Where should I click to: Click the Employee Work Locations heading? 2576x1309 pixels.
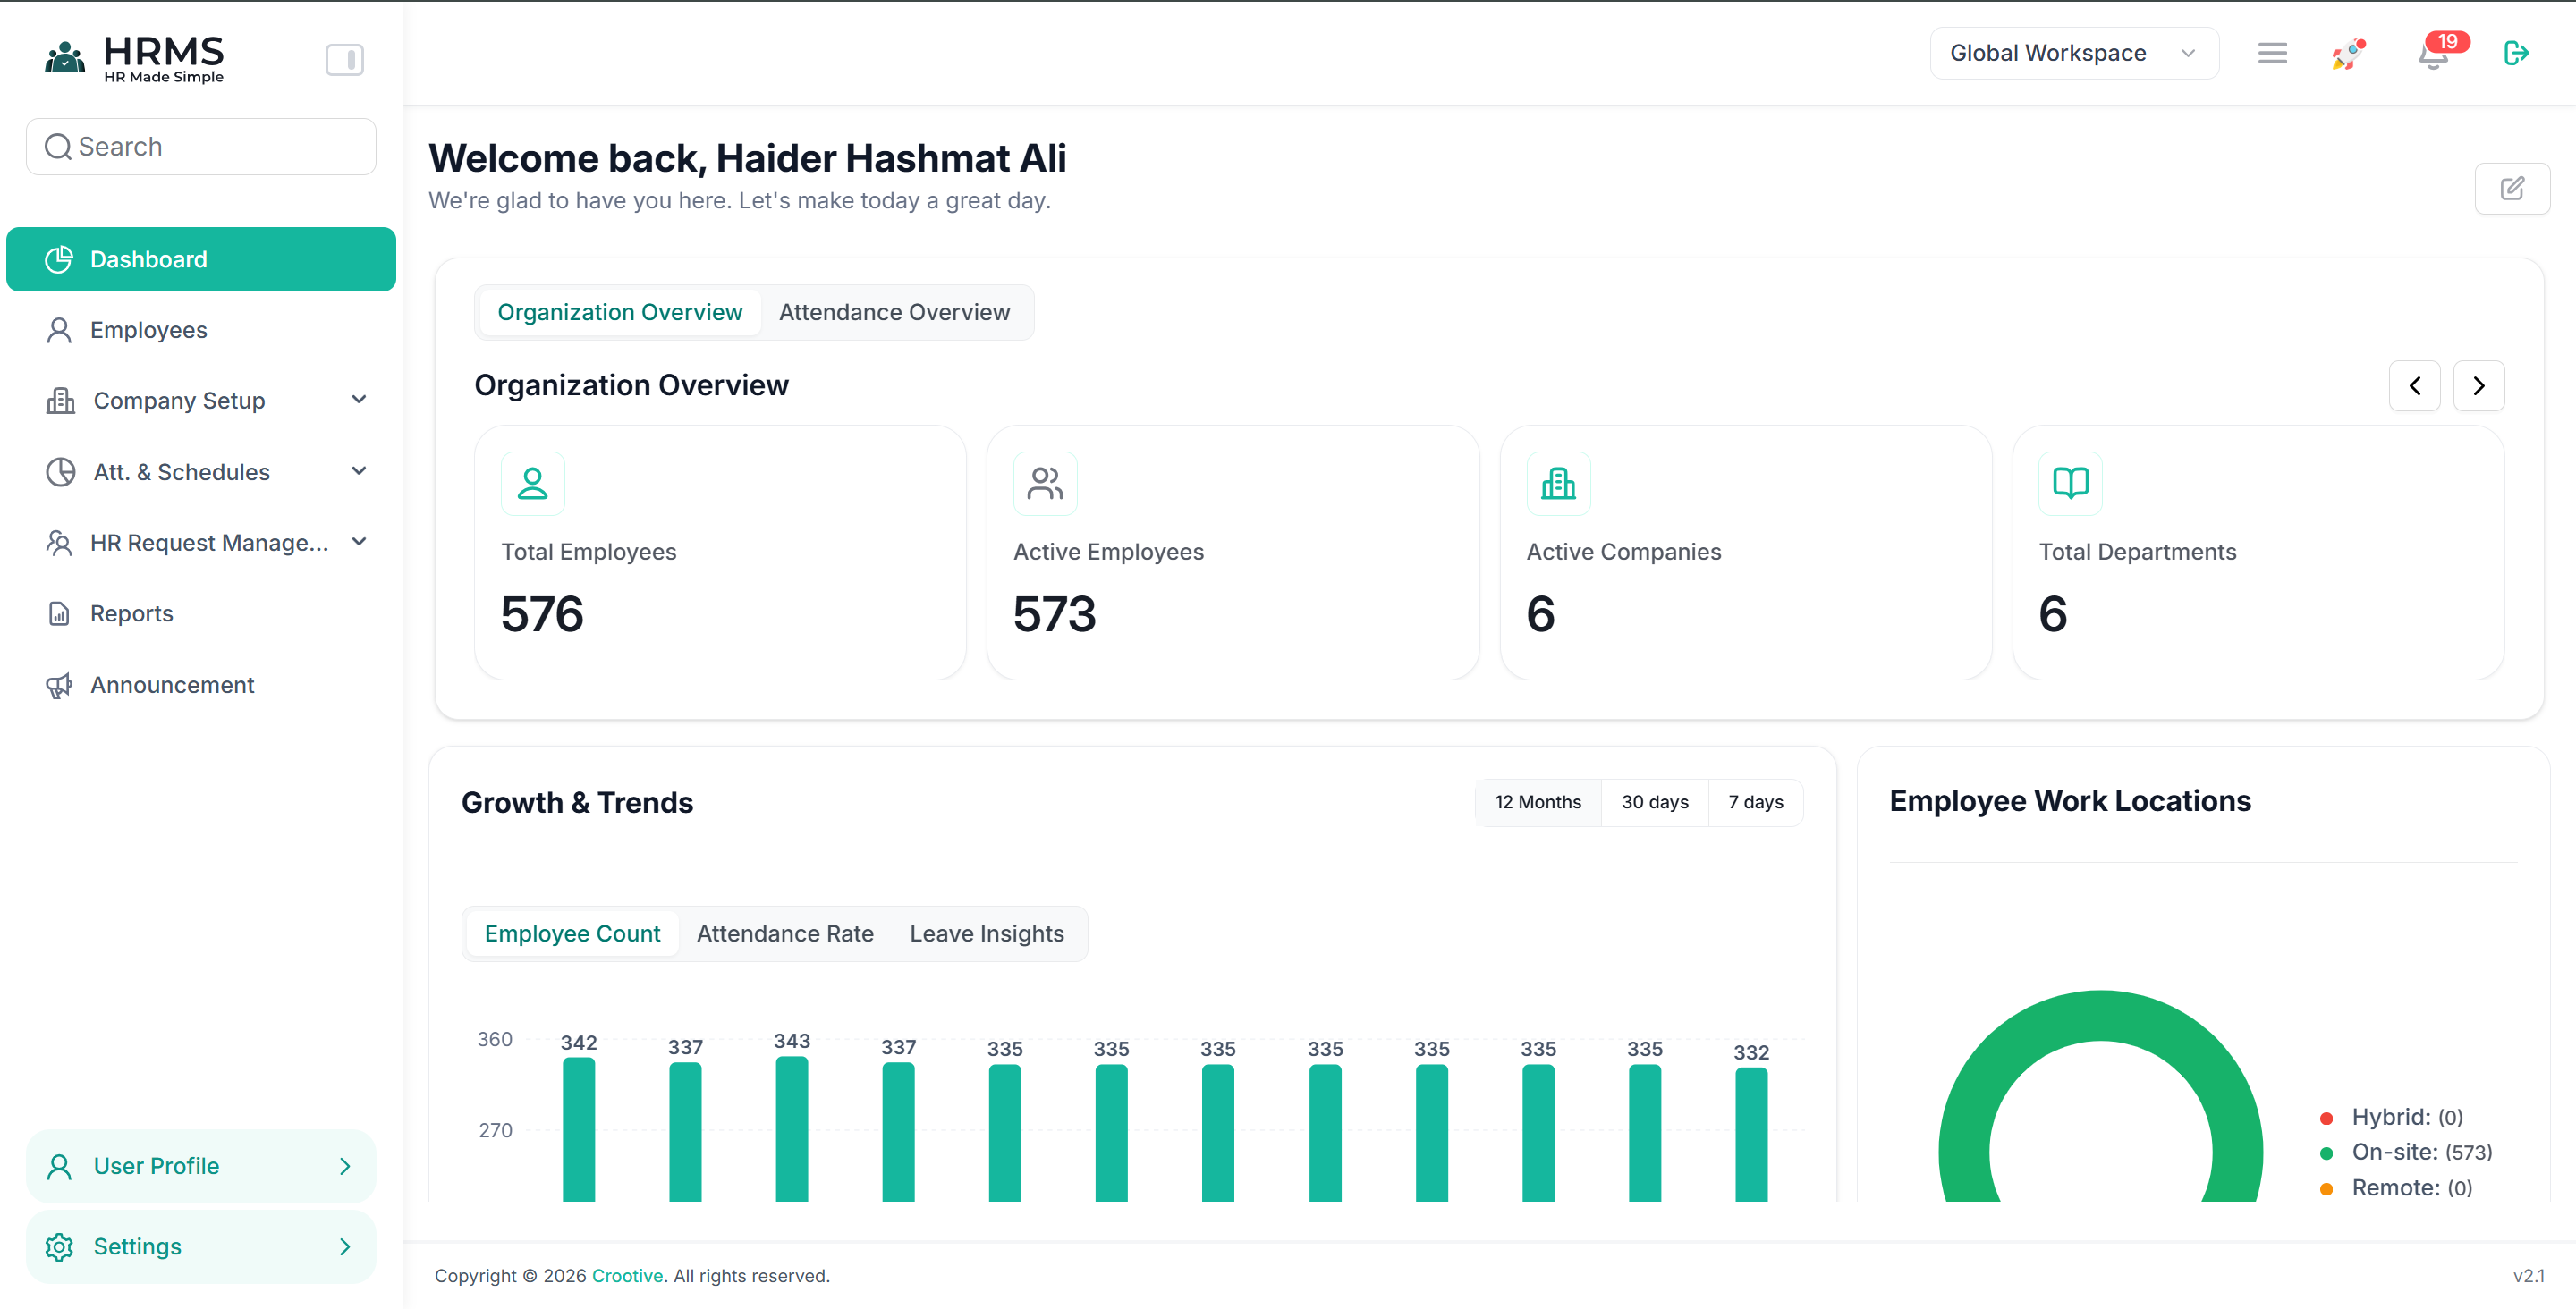[x=2070, y=802]
